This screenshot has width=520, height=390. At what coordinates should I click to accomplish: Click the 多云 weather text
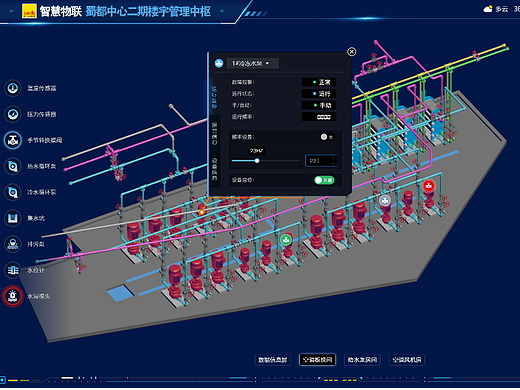502,9
